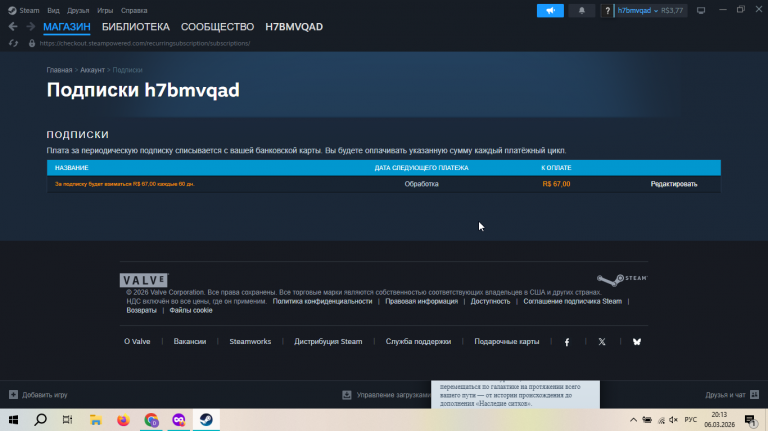Click the Steam logo in the footer

pyautogui.click(x=622, y=279)
